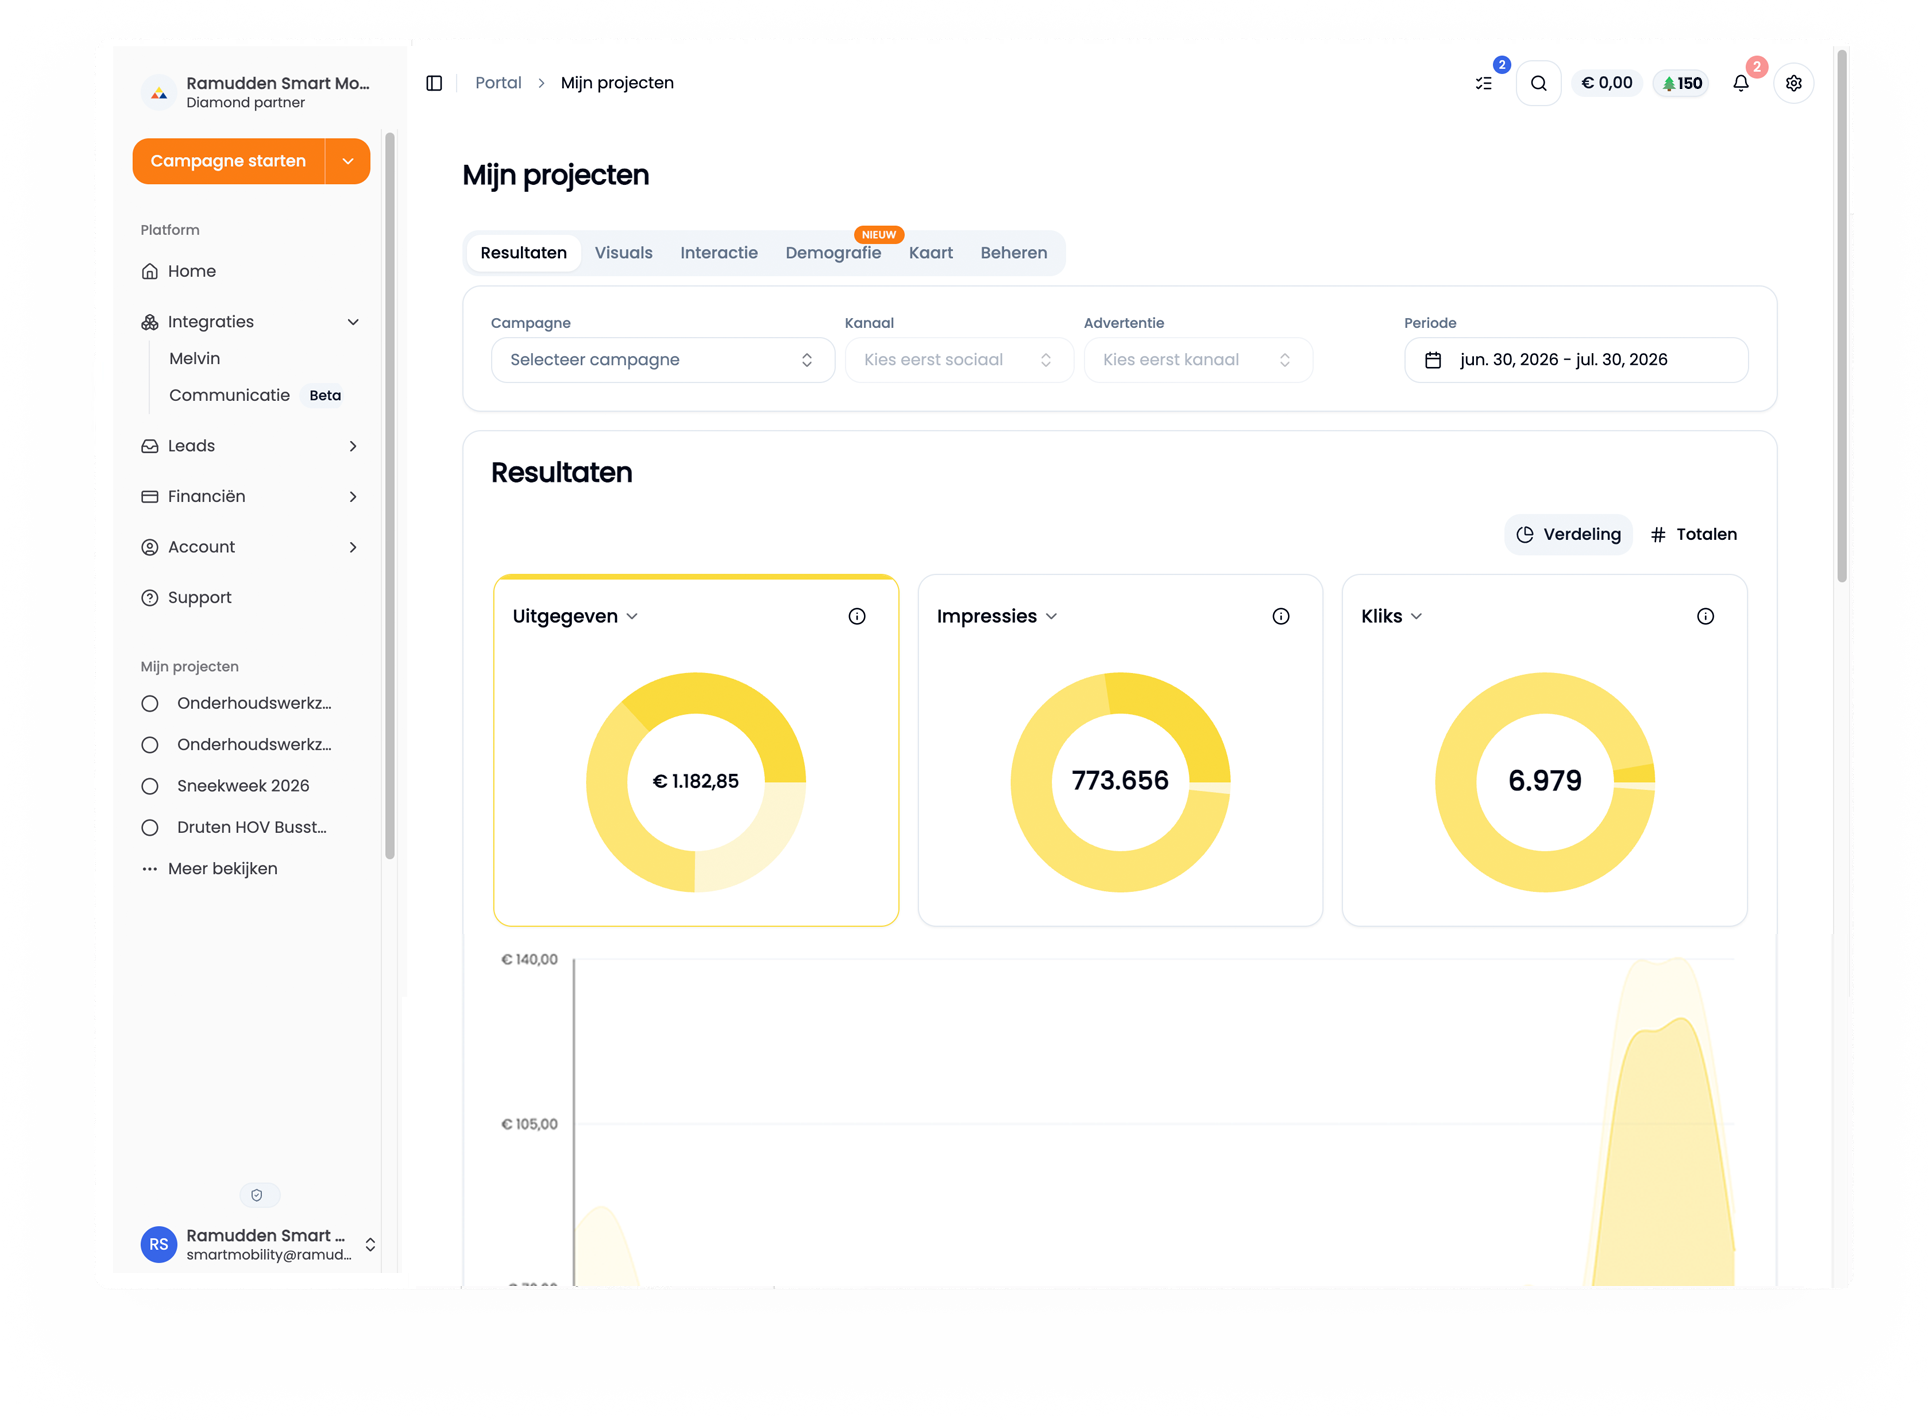This screenshot has width=1930, height=1421.
Task: Expand the Leads menu chevron
Action: [x=353, y=446]
